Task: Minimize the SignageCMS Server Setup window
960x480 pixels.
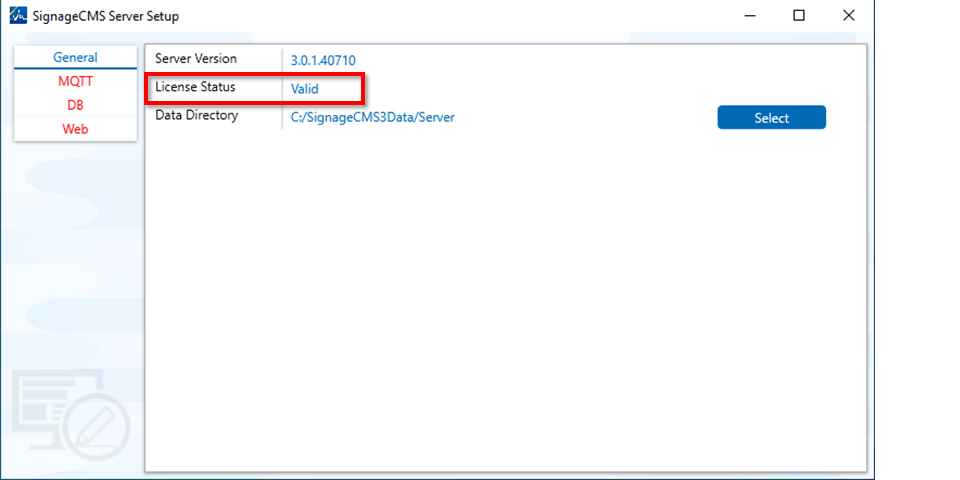Action: coord(749,16)
